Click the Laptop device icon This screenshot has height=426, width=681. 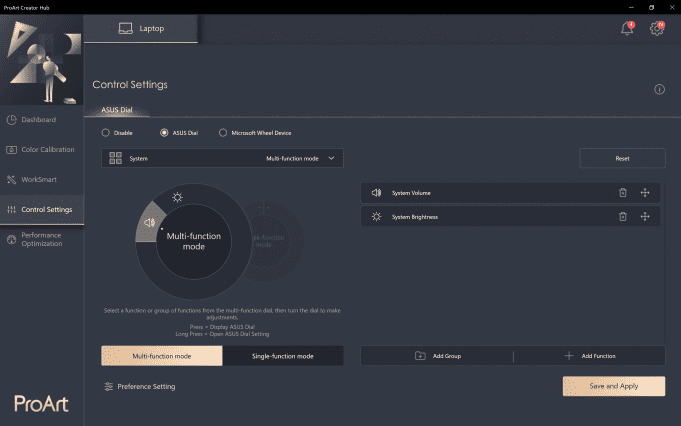click(x=126, y=29)
